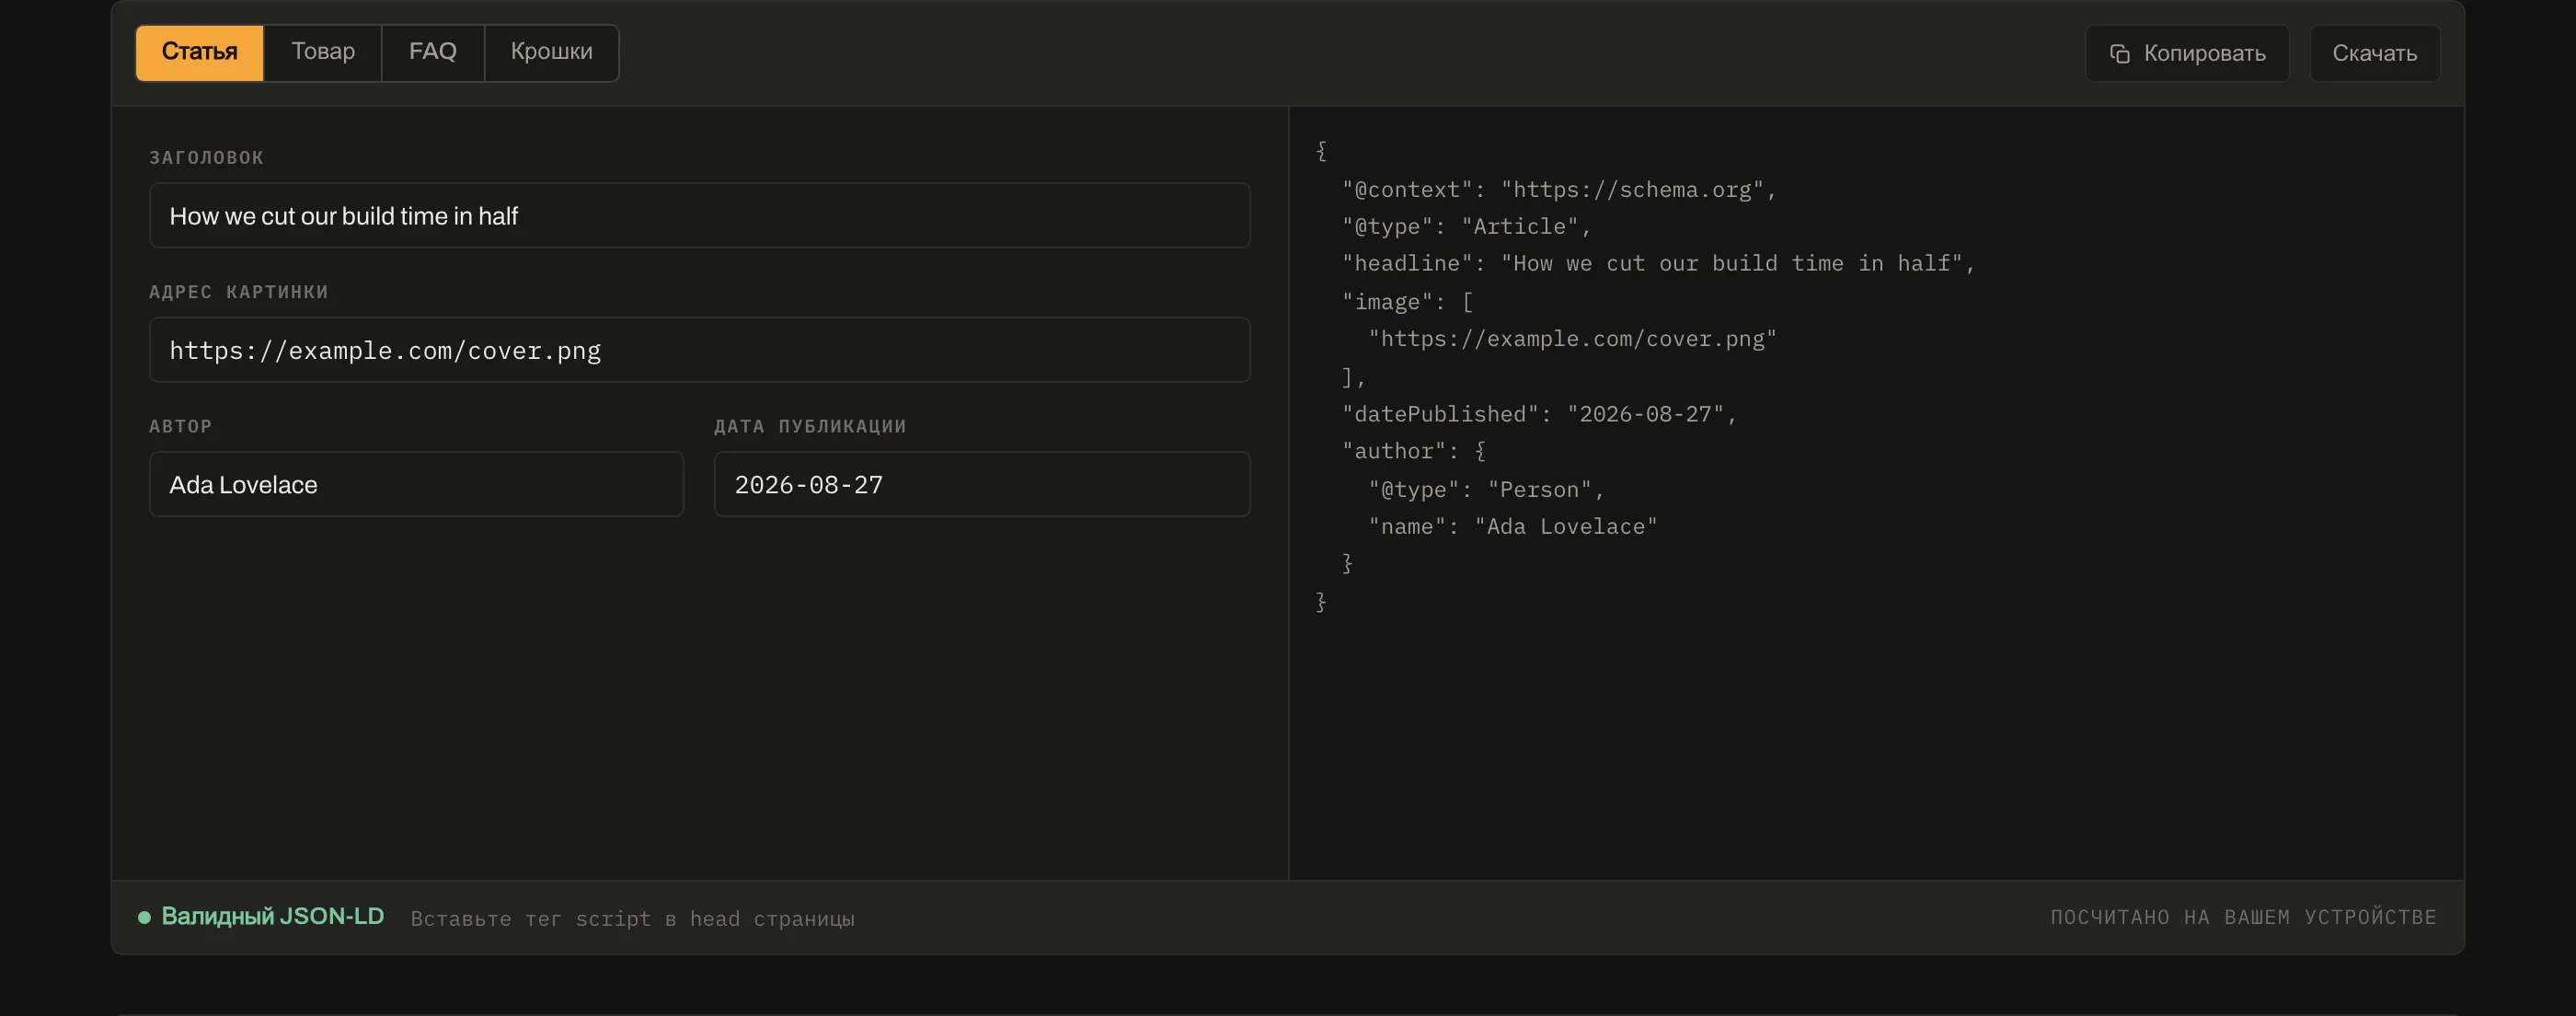Click the Адрес картинки field label
This screenshot has height=1016, width=2576.
[239, 292]
